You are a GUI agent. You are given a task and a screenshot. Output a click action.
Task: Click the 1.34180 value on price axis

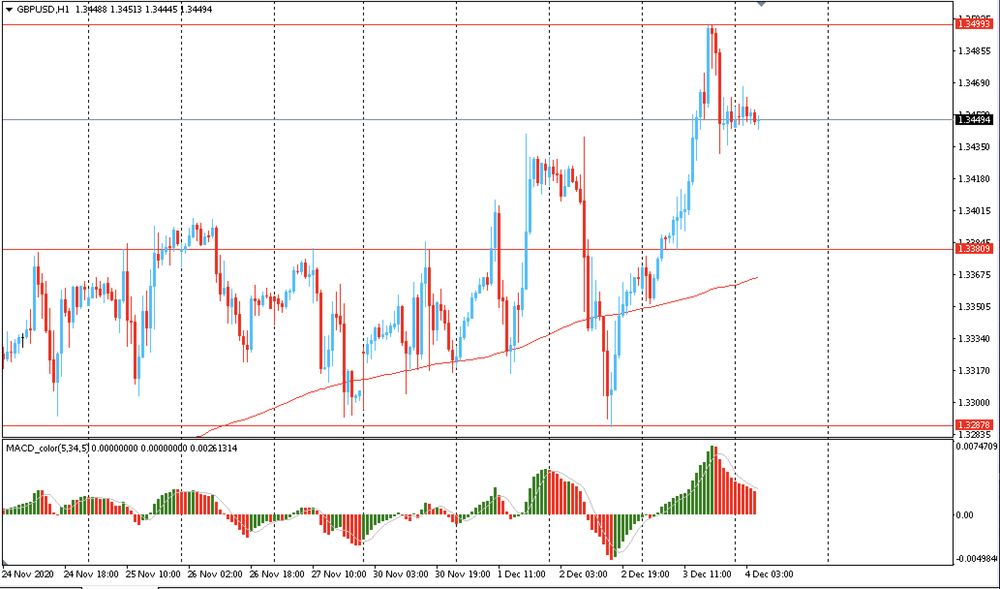click(973, 179)
